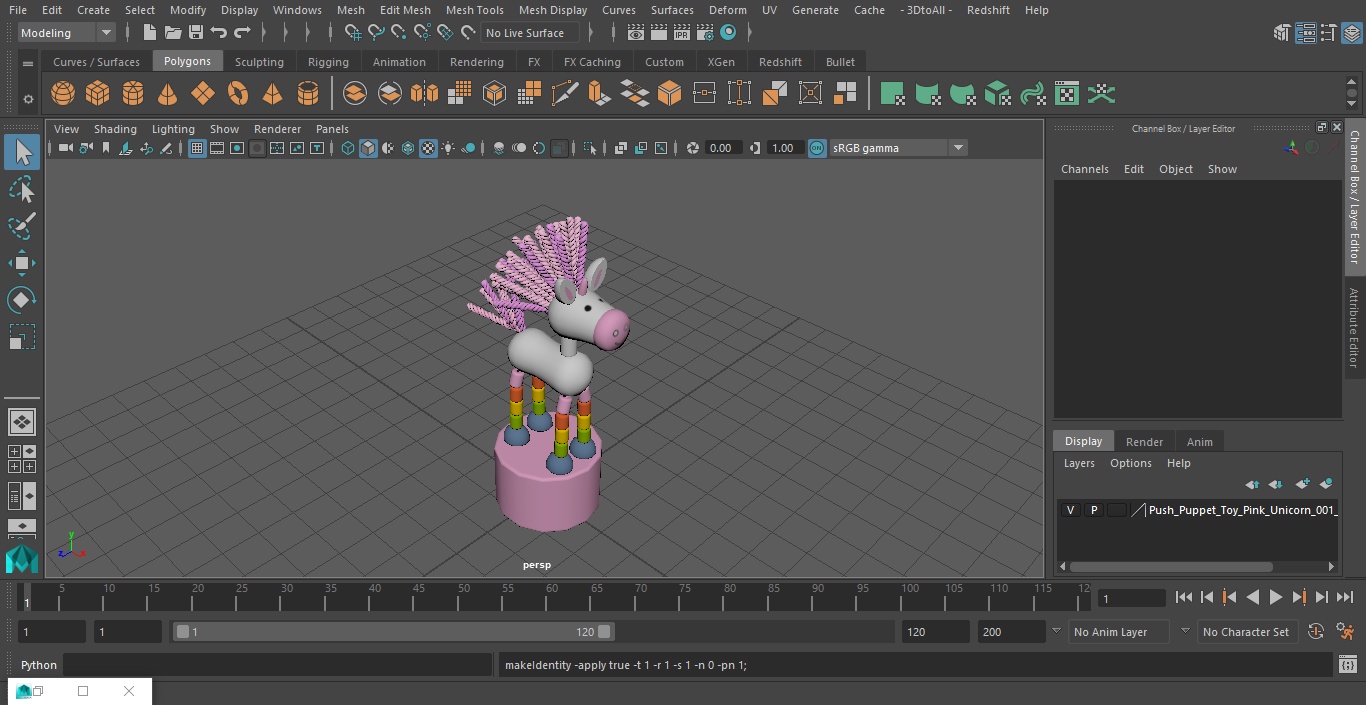1366x705 pixels.
Task: Open the Layers menu in Layer Editor
Action: pyautogui.click(x=1078, y=463)
